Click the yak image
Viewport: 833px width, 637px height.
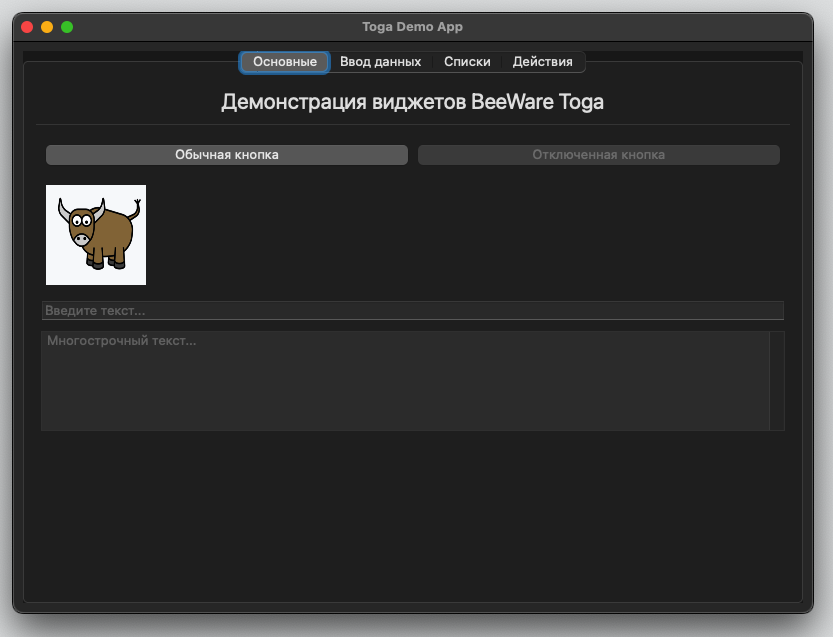click(95, 235)
